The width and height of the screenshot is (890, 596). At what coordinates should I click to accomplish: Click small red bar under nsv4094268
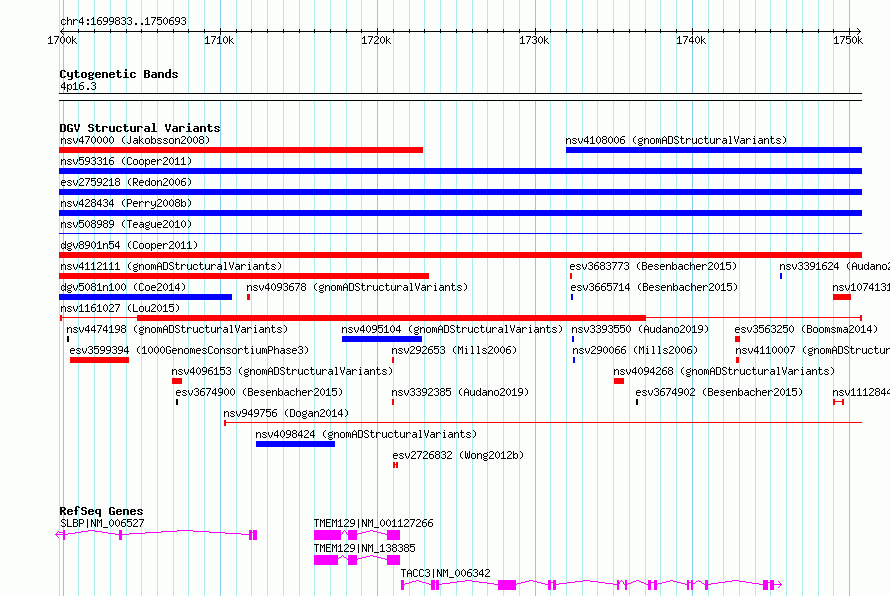tap(619, 381)
